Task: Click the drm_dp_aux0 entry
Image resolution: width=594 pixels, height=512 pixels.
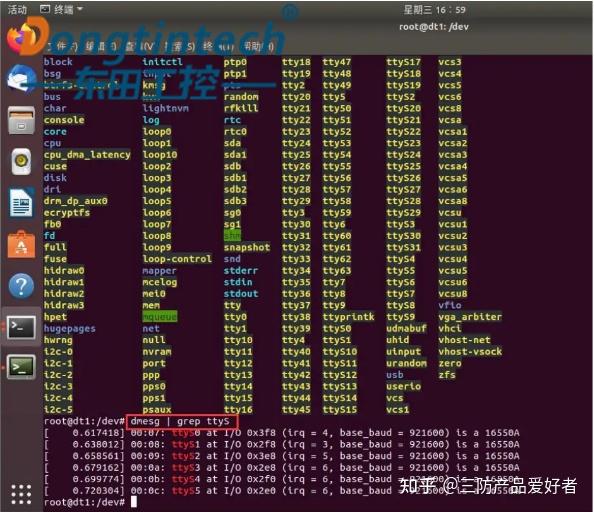Action: click(75, 201)
